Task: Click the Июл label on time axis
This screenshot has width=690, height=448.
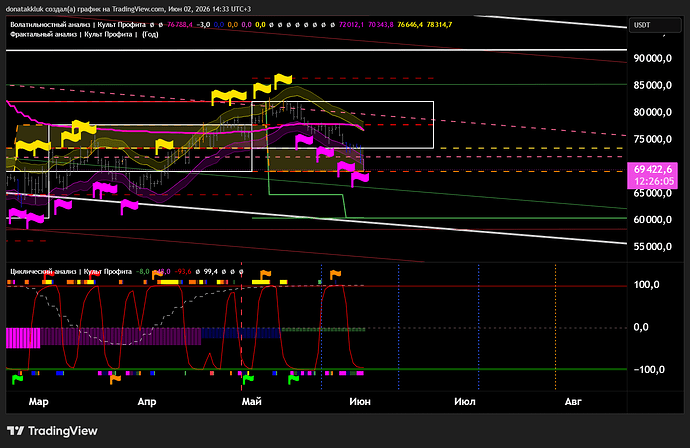Action: [465, 401]
